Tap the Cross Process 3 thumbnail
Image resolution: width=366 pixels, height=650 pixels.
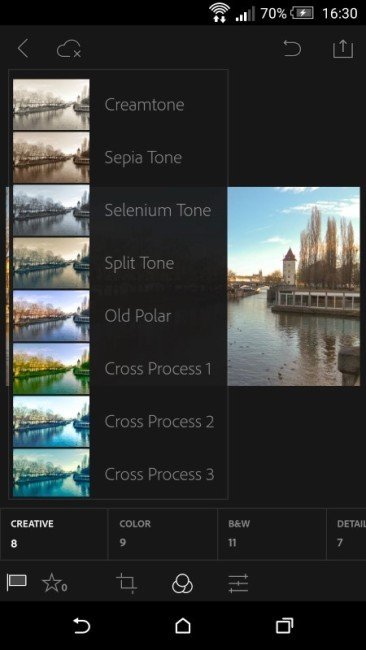tap(51, 474)
